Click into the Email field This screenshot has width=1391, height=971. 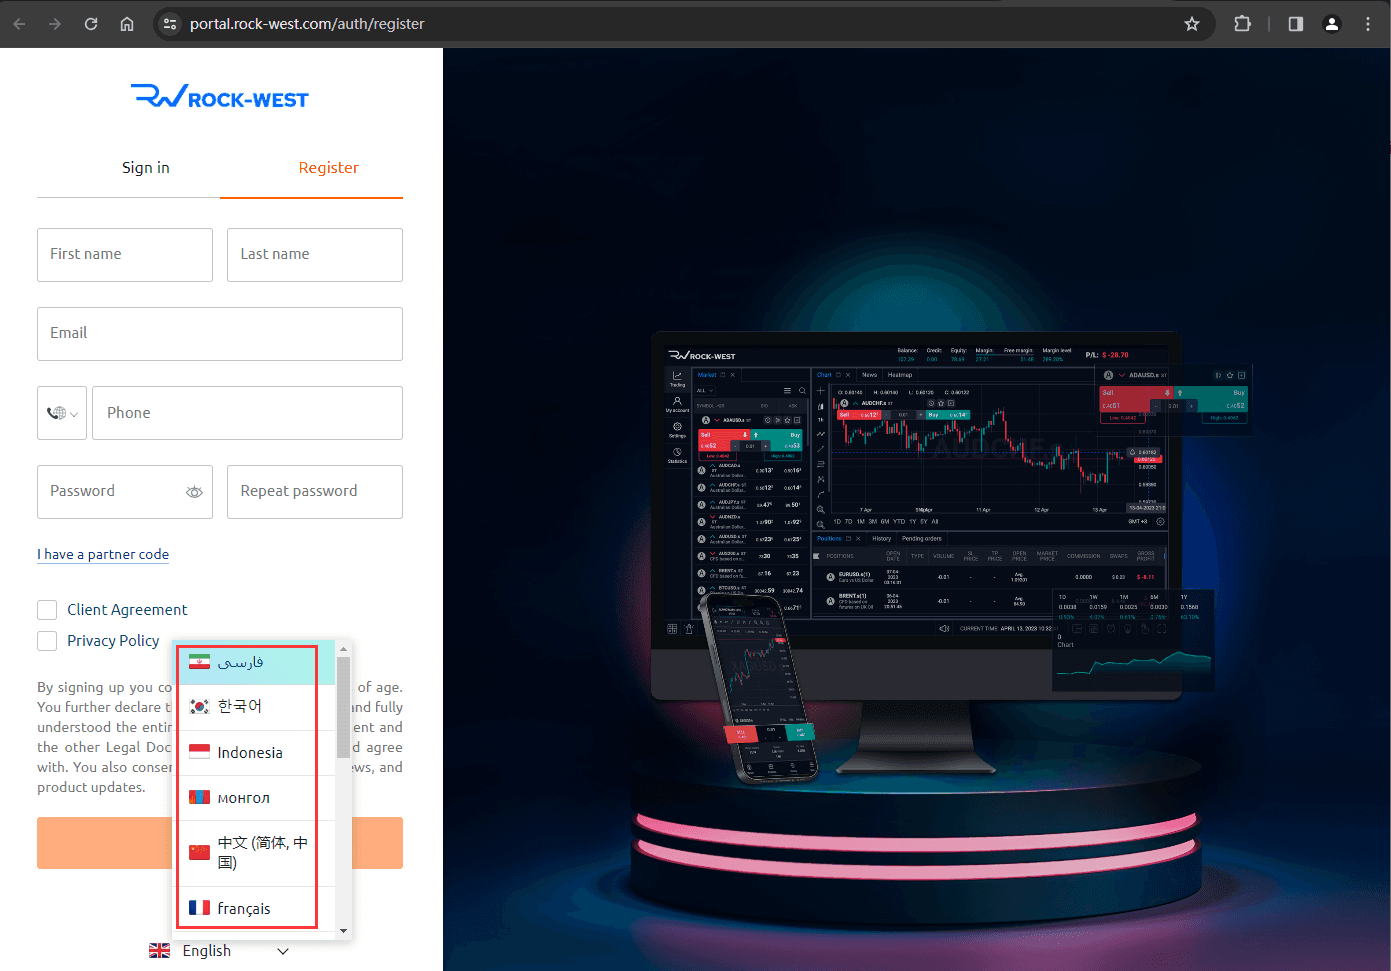220,334
